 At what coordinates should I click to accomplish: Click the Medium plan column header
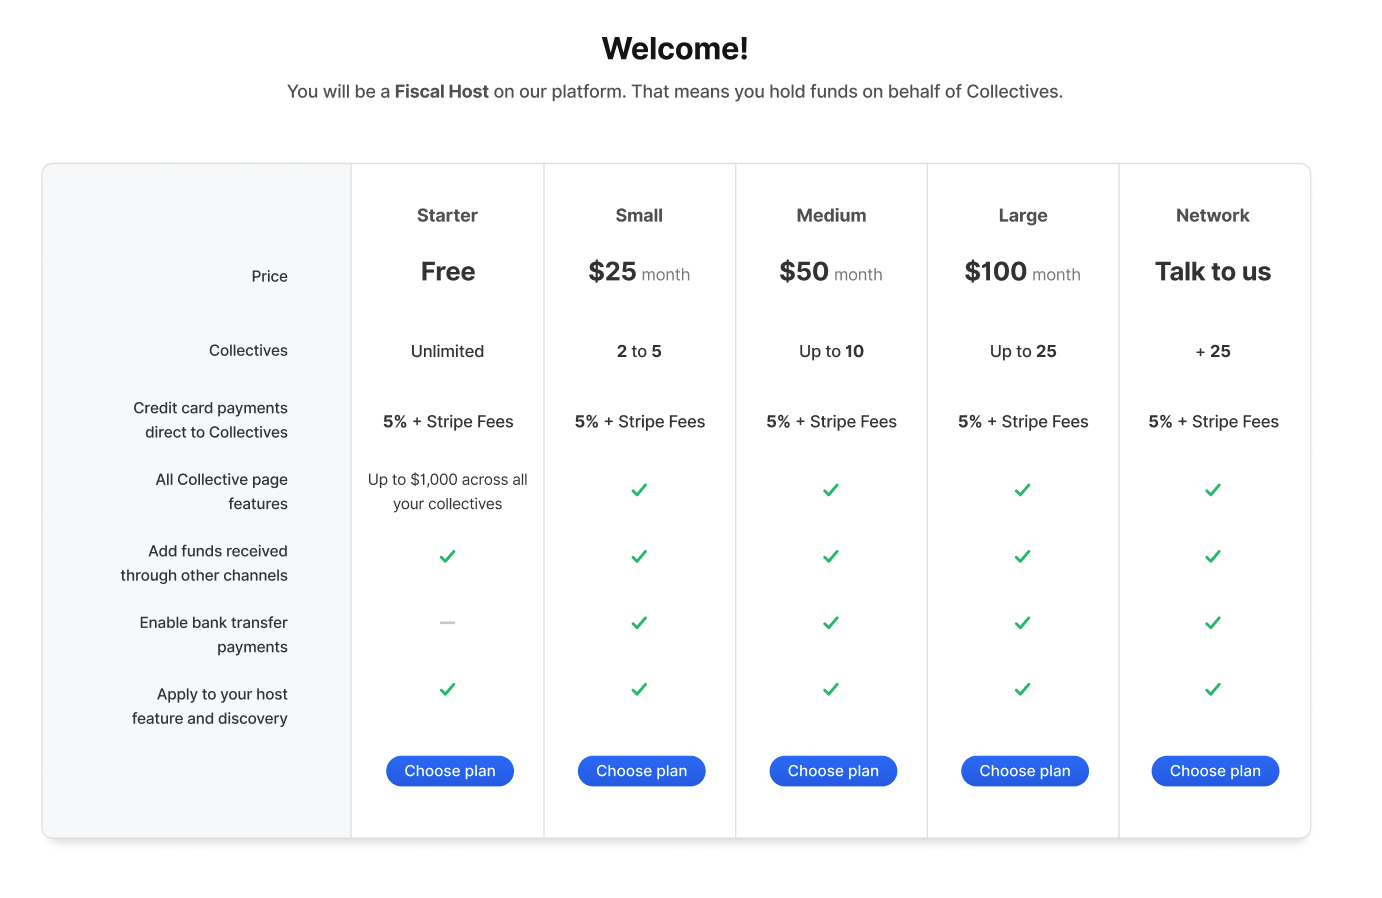click(831, 215)
